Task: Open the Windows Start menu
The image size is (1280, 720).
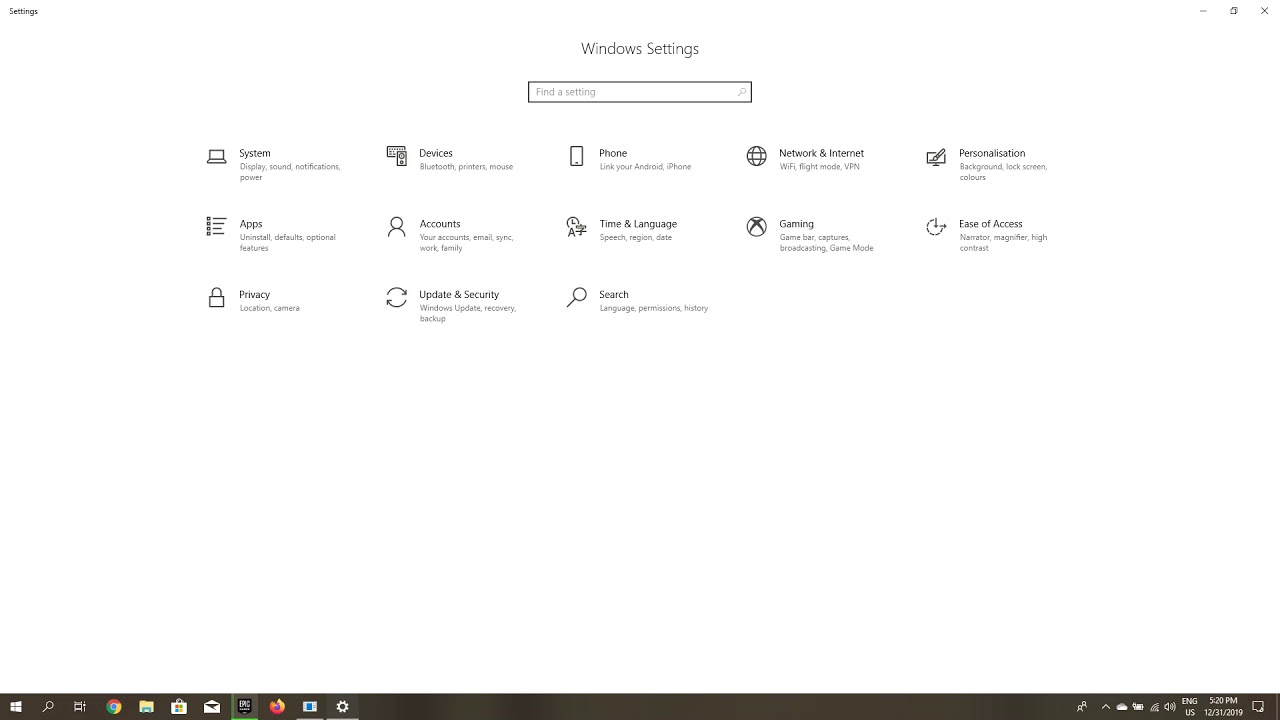Action: 16,707
